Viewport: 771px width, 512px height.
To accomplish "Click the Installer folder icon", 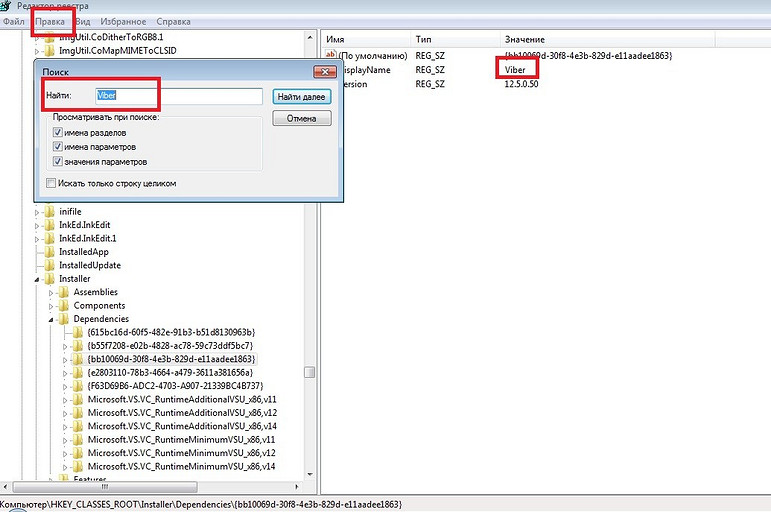I will pyautogui.click(x=50, y=279).
